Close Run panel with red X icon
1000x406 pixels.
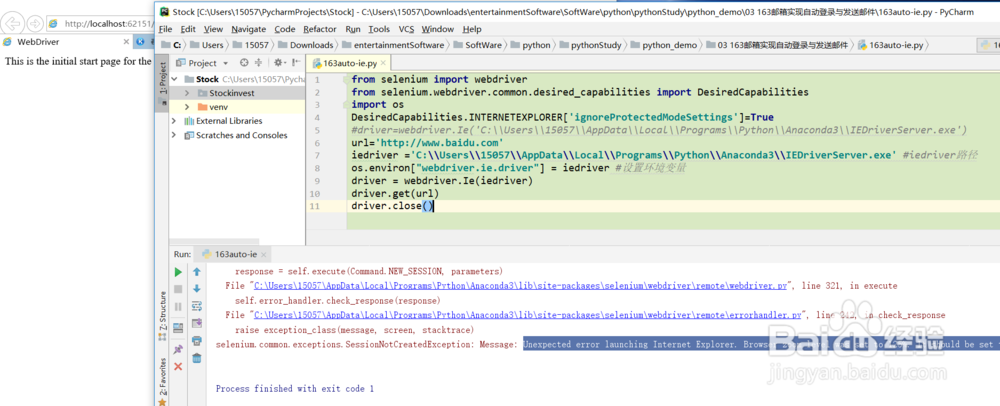point(178,366)
